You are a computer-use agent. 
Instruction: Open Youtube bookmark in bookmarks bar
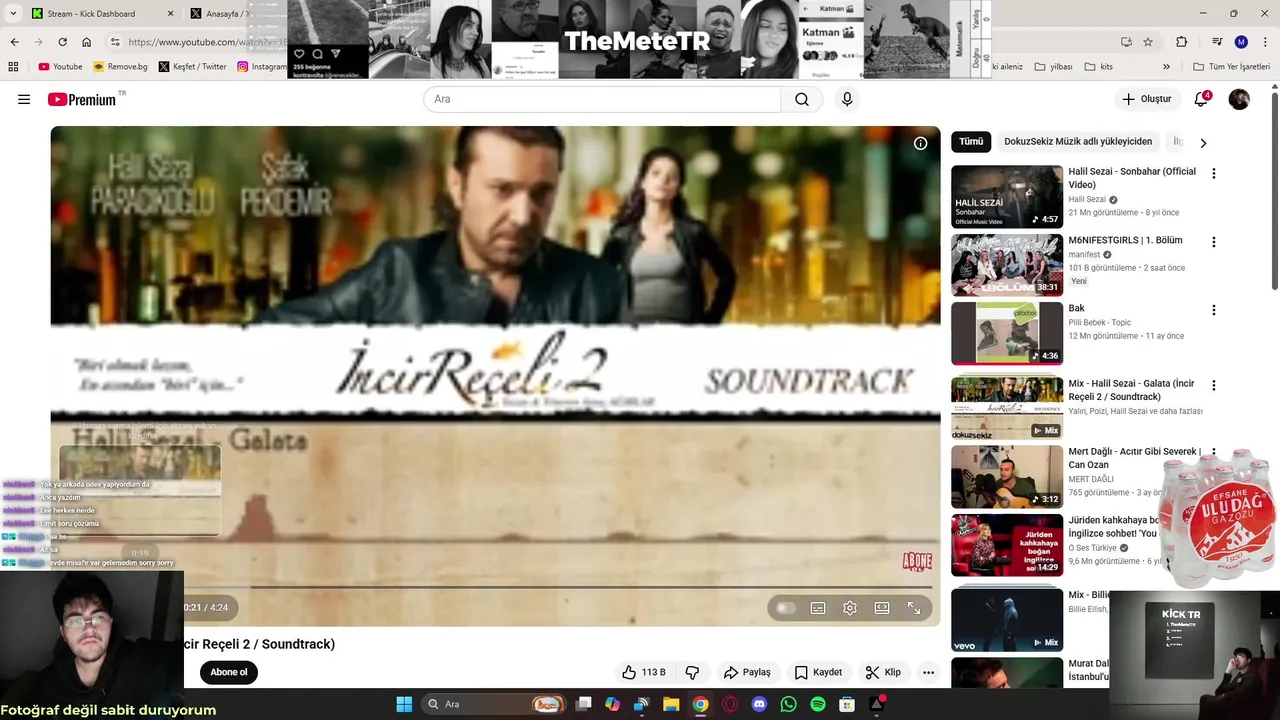point(60,67)
